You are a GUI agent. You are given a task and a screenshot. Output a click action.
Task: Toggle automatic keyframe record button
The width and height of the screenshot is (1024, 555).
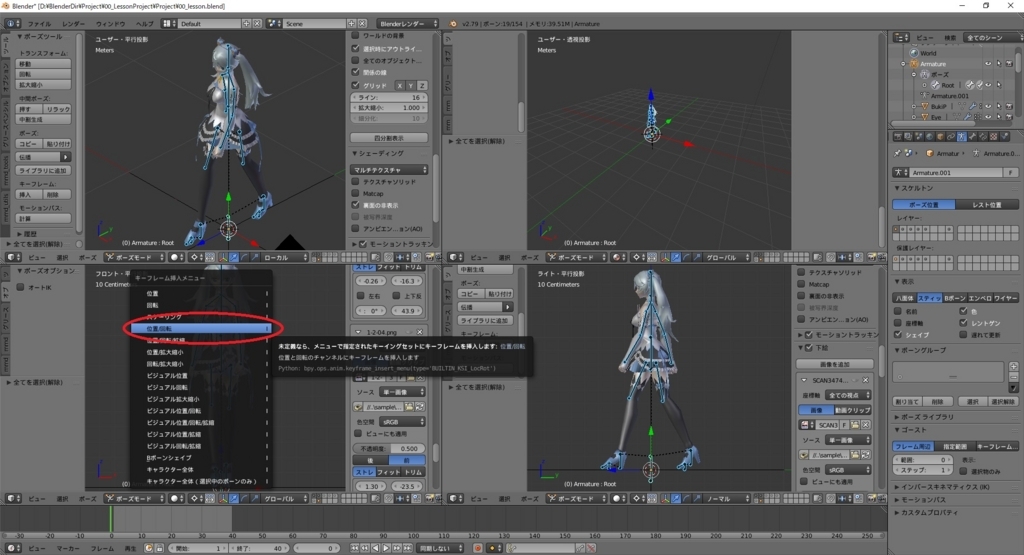477,548
